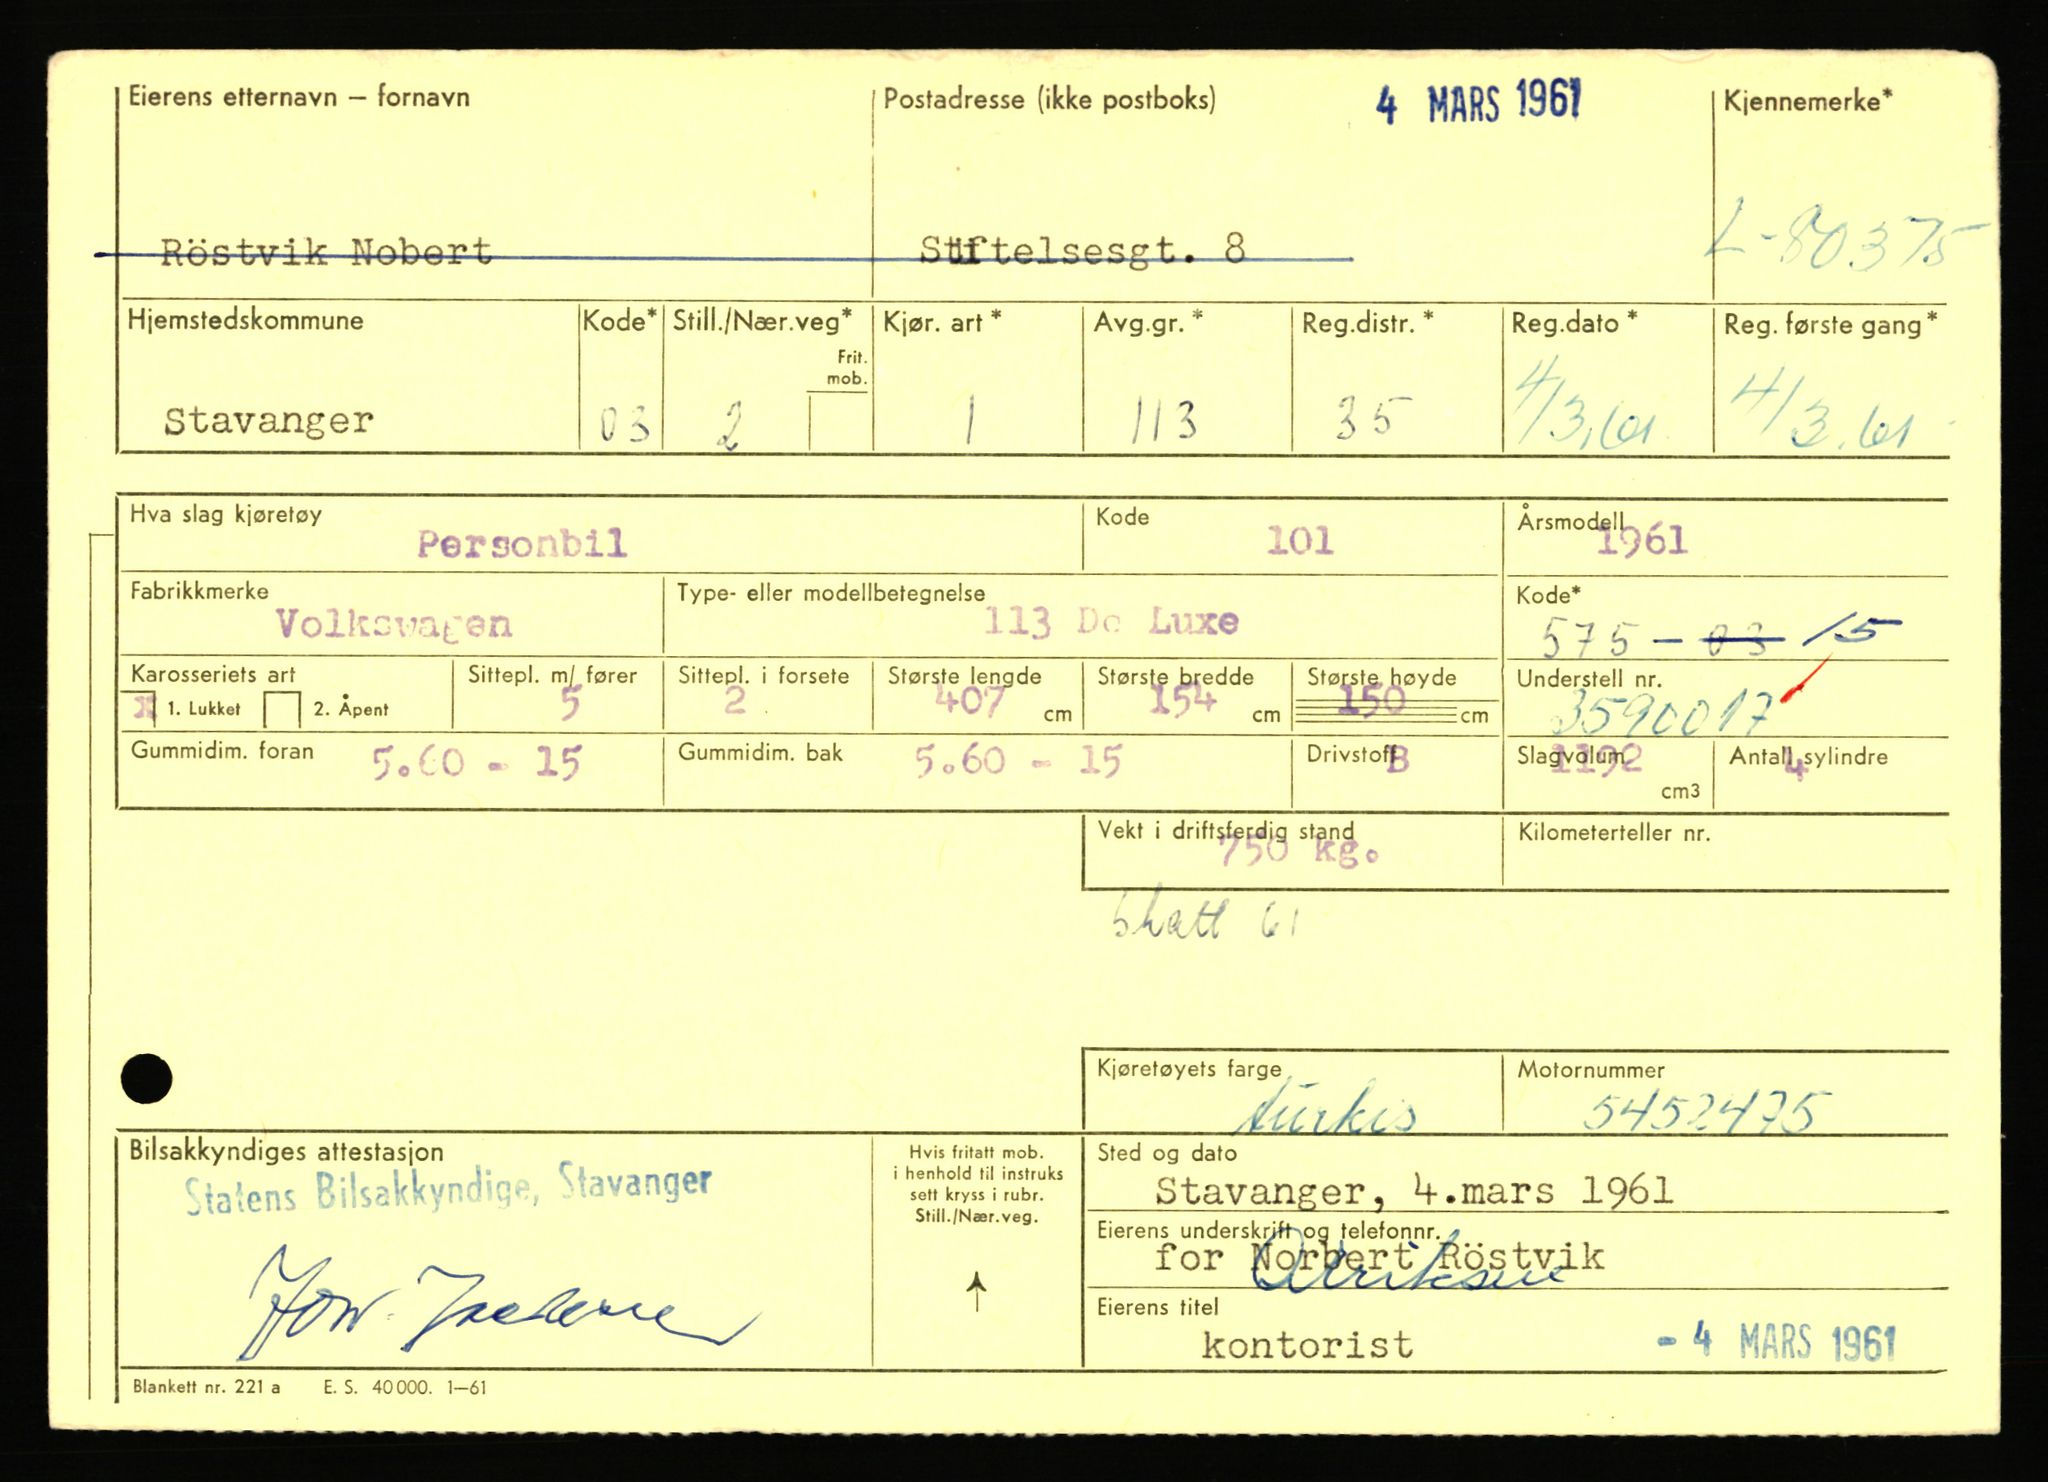Click the vehicle Kode value '101'
This screenshot has height=1482, width=2048.
1300,542
